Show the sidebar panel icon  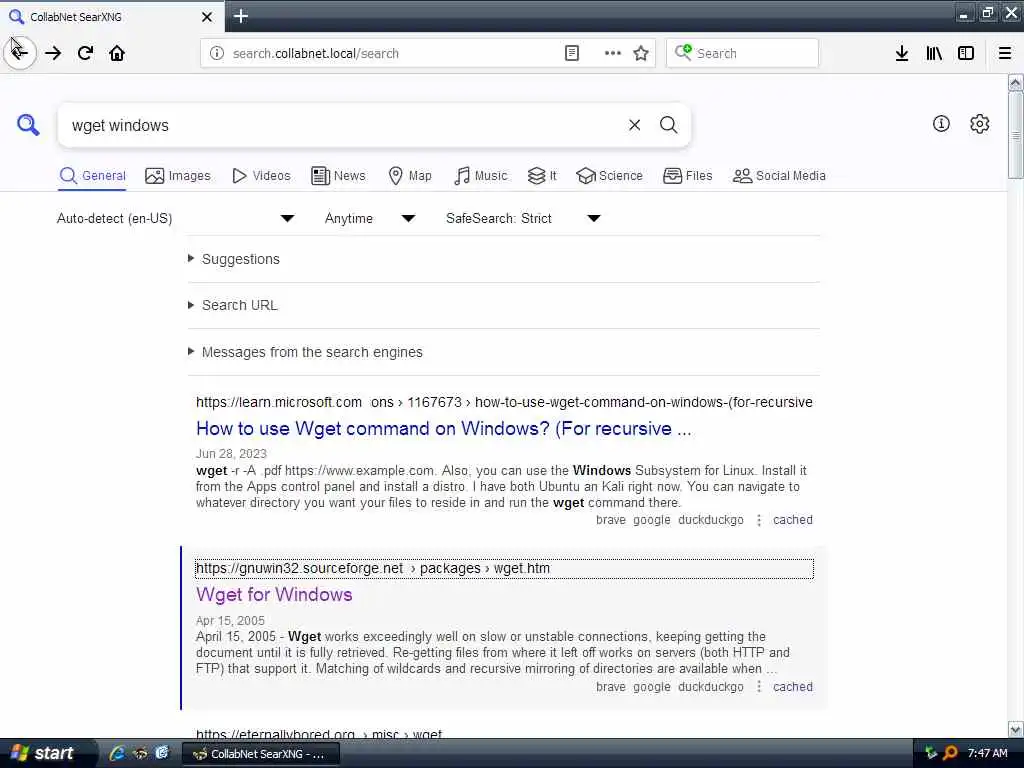tap(966, 54)
